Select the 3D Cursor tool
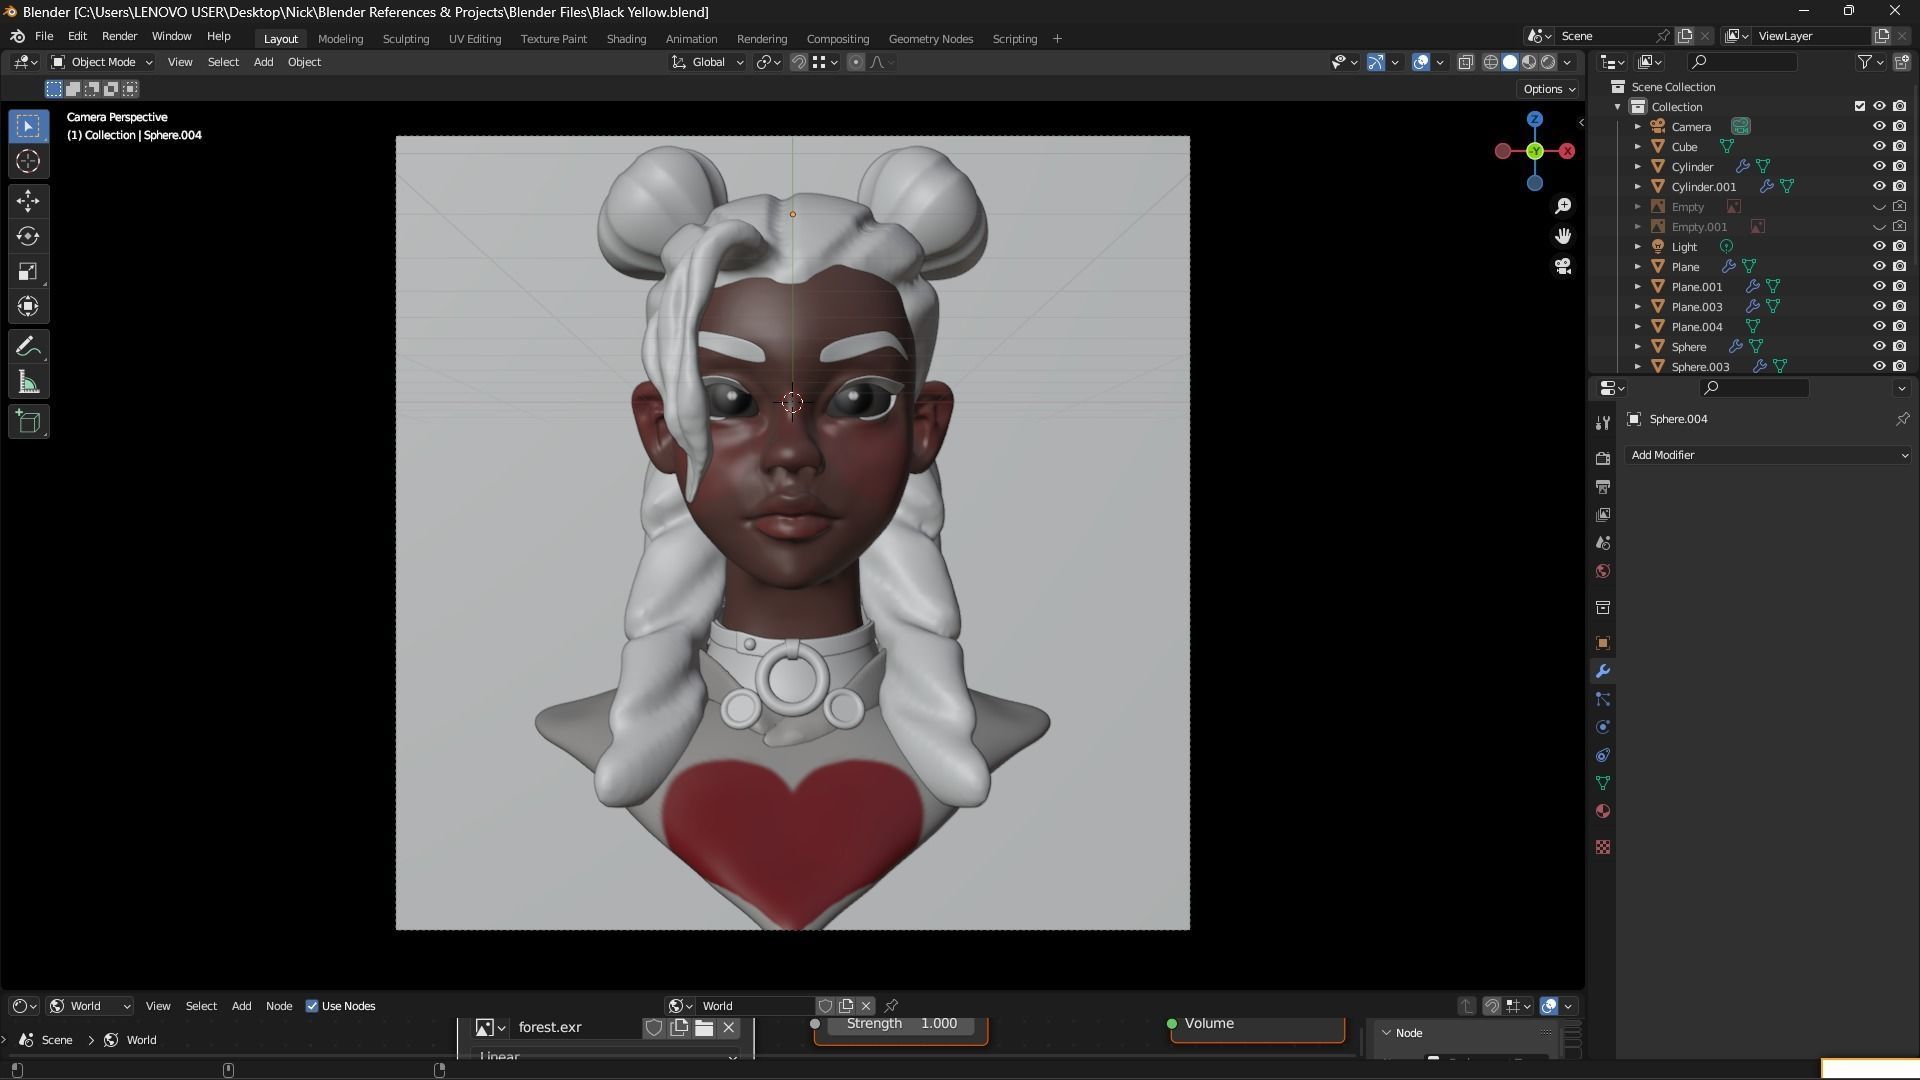Image resolution: width=1920 pixels, height=1080 pixels. [x=28, y=161]
